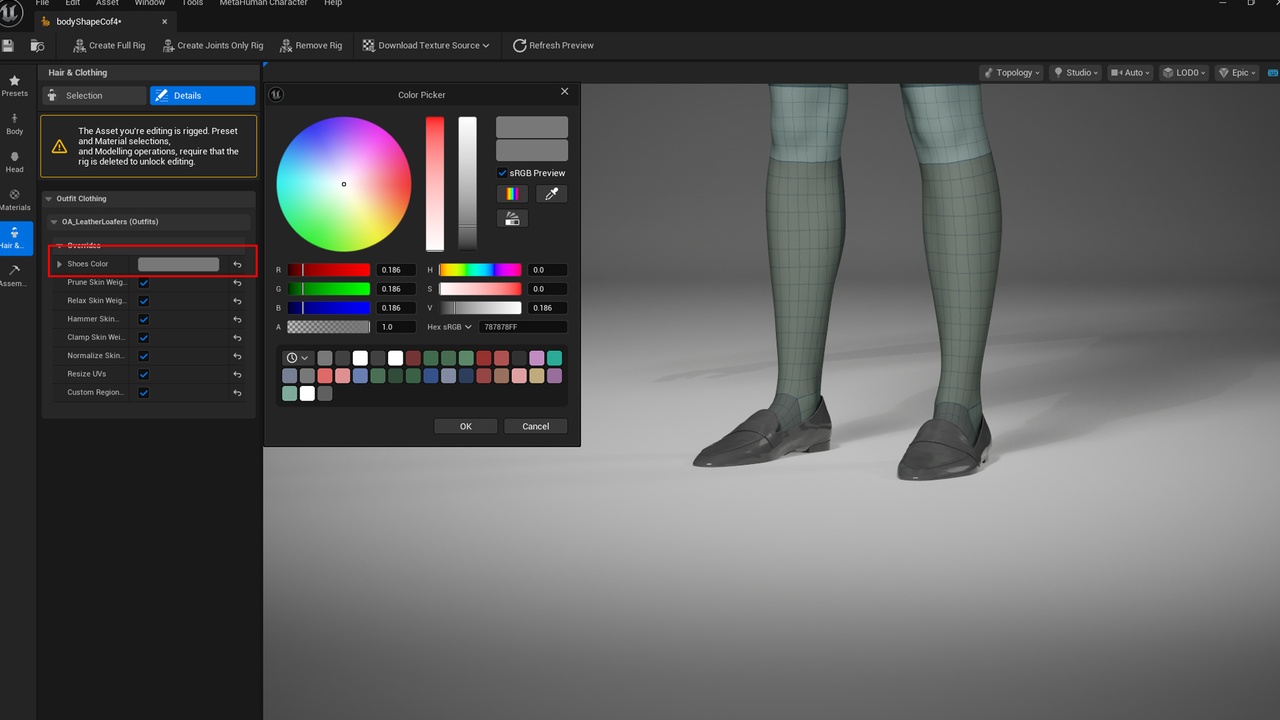This screenshot has width=1280, height=720.
Task: Click on the Hue rainbow slider
Action: (x=480, y=270)
